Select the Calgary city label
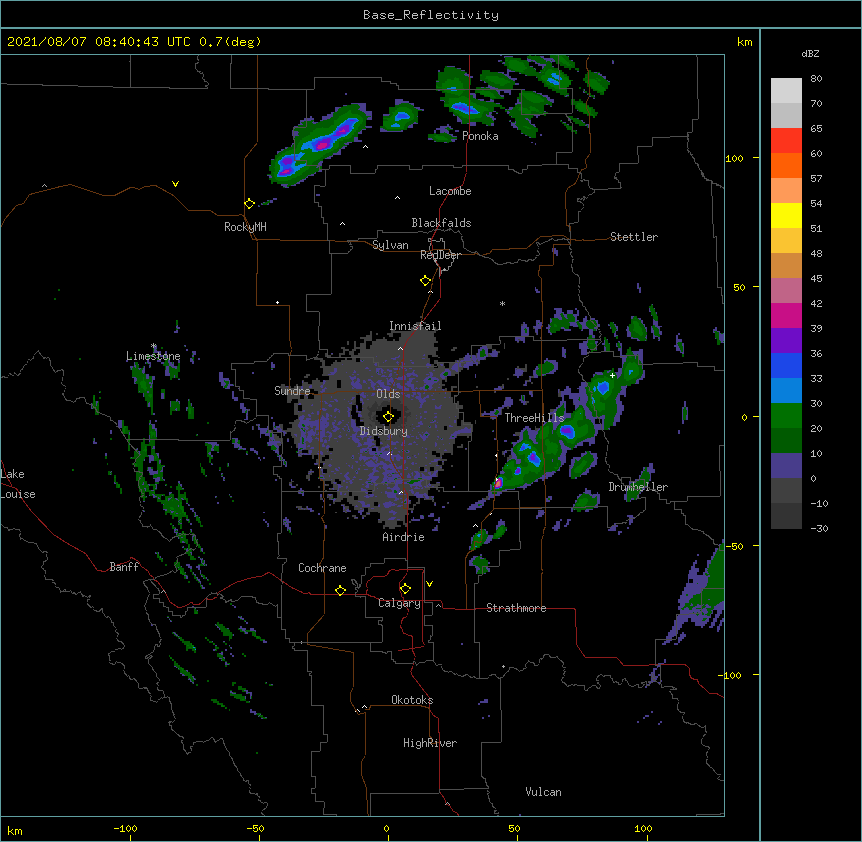Viewport: 862px width, 842px height. pyautogui.click(x=399, y=603)
